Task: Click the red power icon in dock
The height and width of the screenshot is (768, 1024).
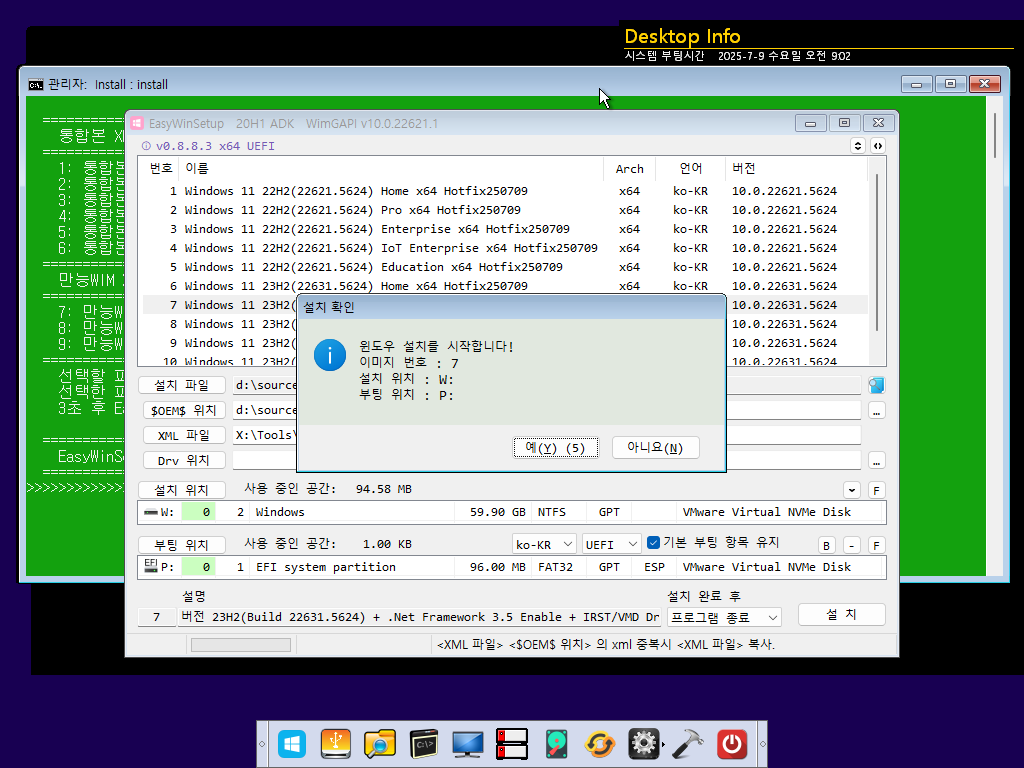Action: (732, 744)
